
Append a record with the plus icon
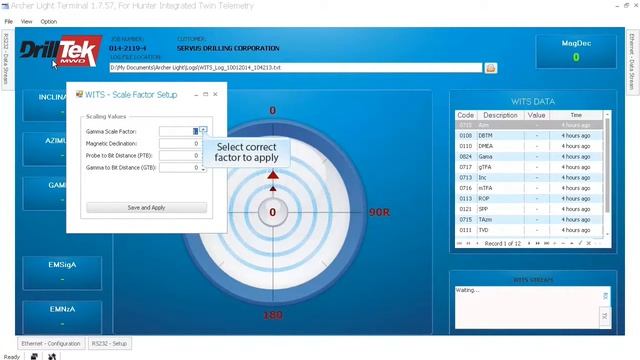coord(555,243)
